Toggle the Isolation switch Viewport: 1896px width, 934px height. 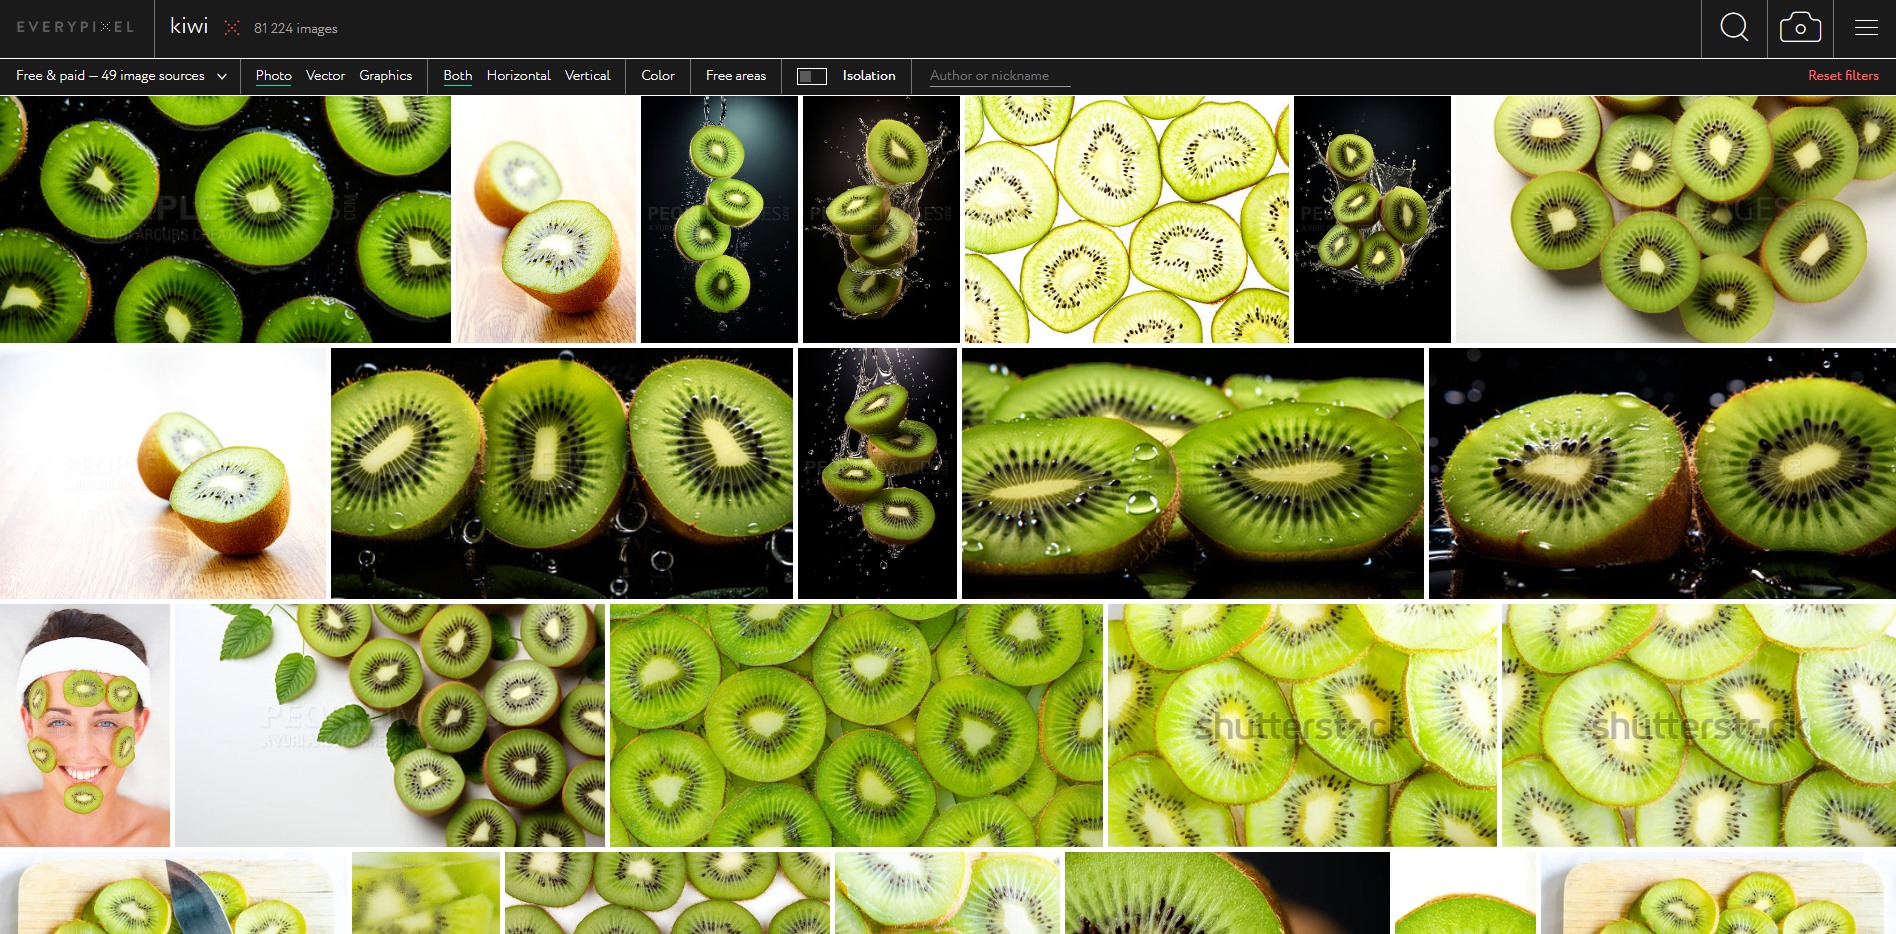click(x=811, y=76)
